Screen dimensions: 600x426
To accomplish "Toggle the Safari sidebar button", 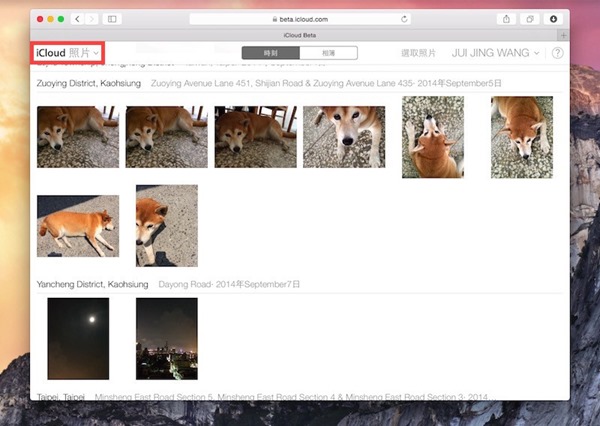I will pyautogui.click(x=112, y=19).
